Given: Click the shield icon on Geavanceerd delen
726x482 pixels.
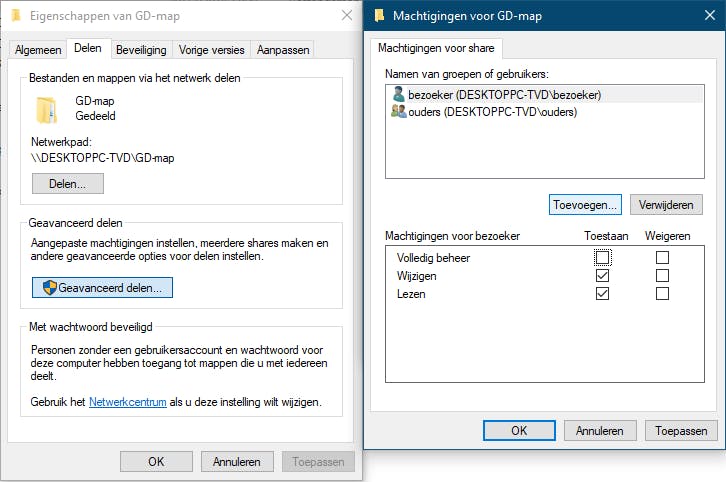Looking at the screenshot, I should 49,287.
